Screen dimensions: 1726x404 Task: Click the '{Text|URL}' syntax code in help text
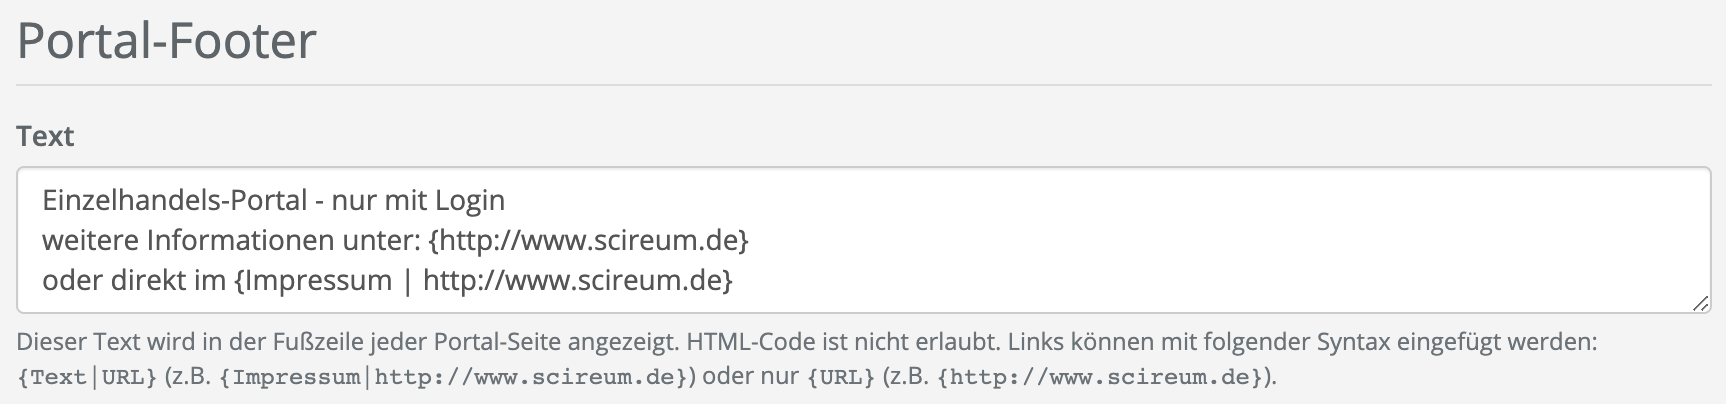pyautogui.click(x=87, y=378)
